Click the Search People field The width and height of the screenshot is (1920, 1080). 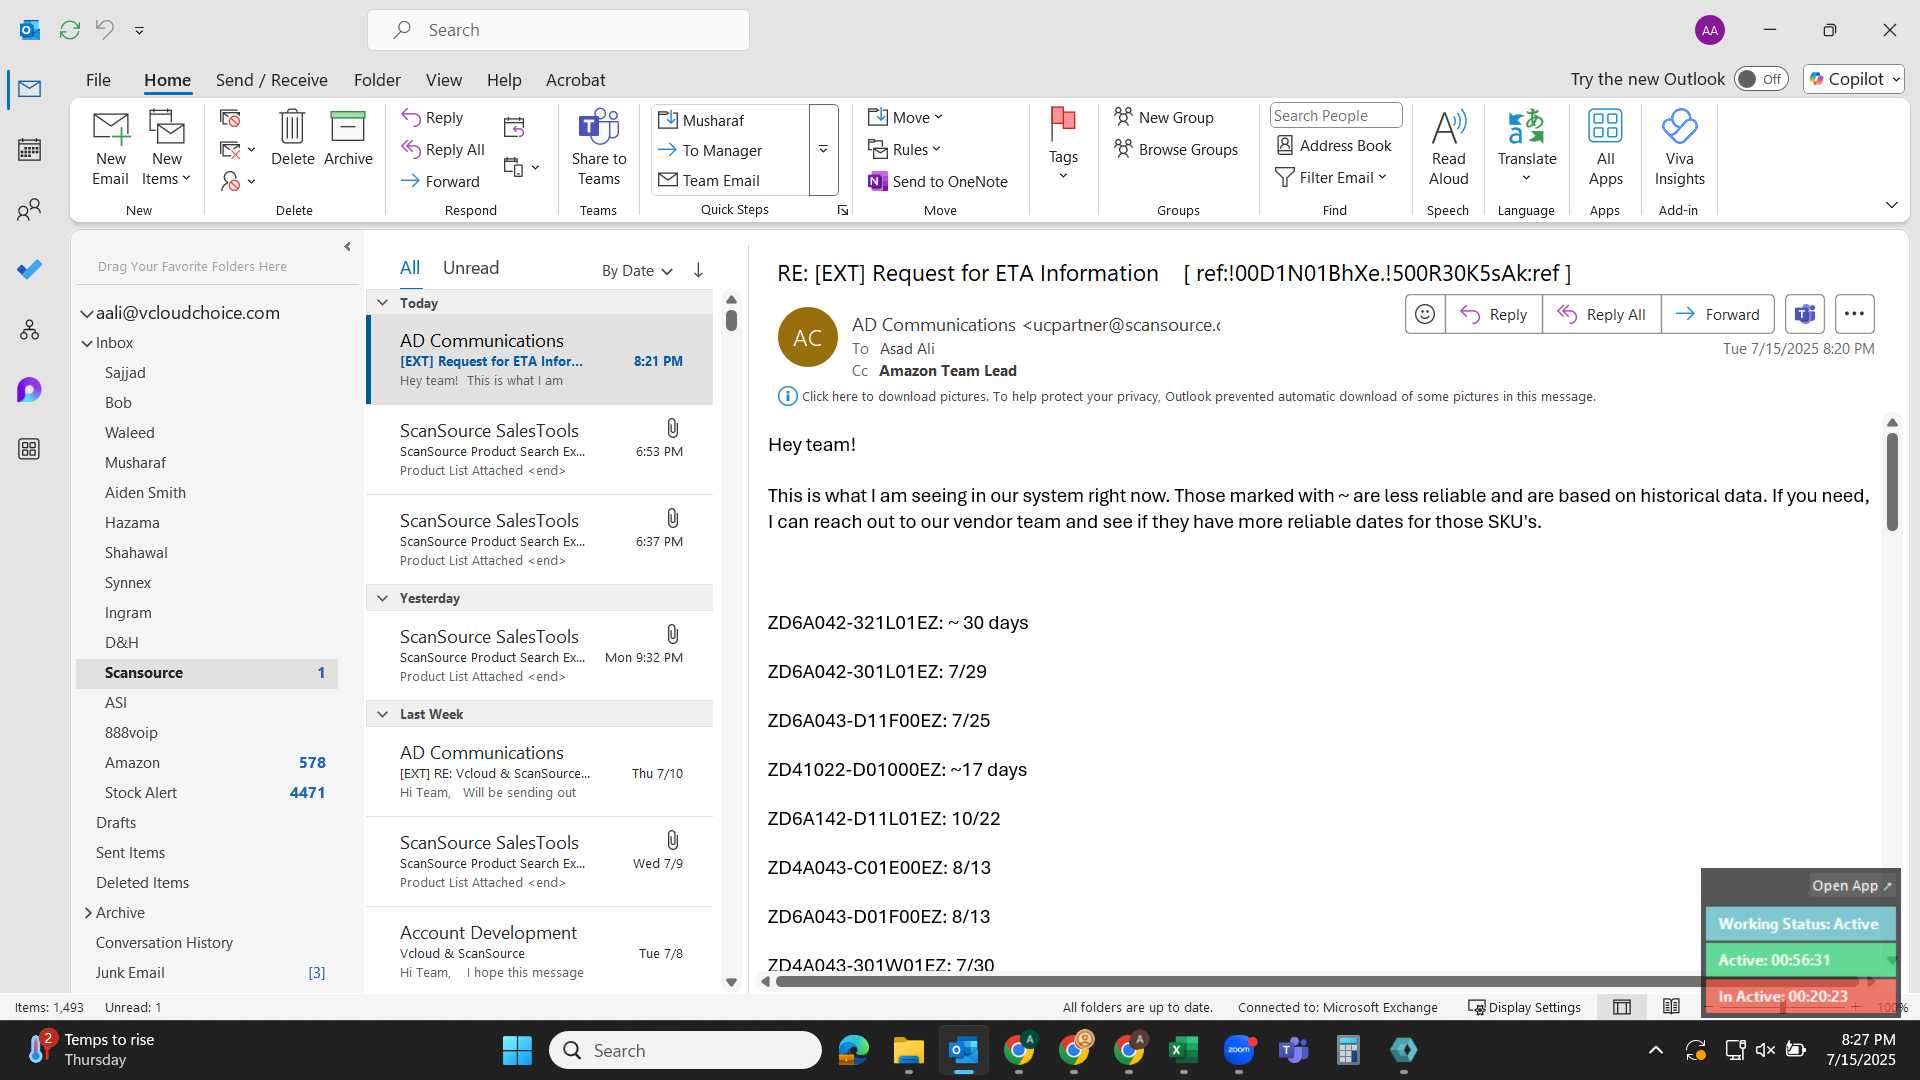1335,116
